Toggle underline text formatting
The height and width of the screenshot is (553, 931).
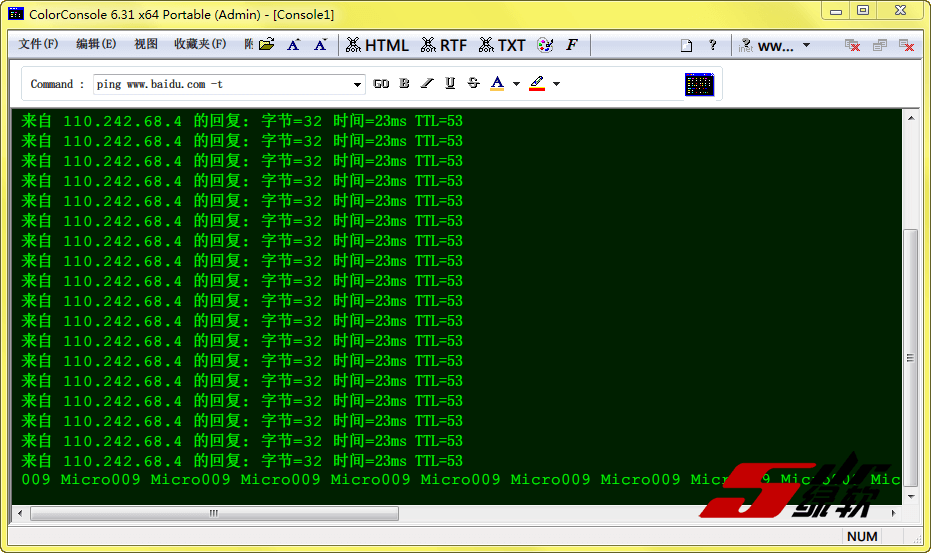point(450,84)
